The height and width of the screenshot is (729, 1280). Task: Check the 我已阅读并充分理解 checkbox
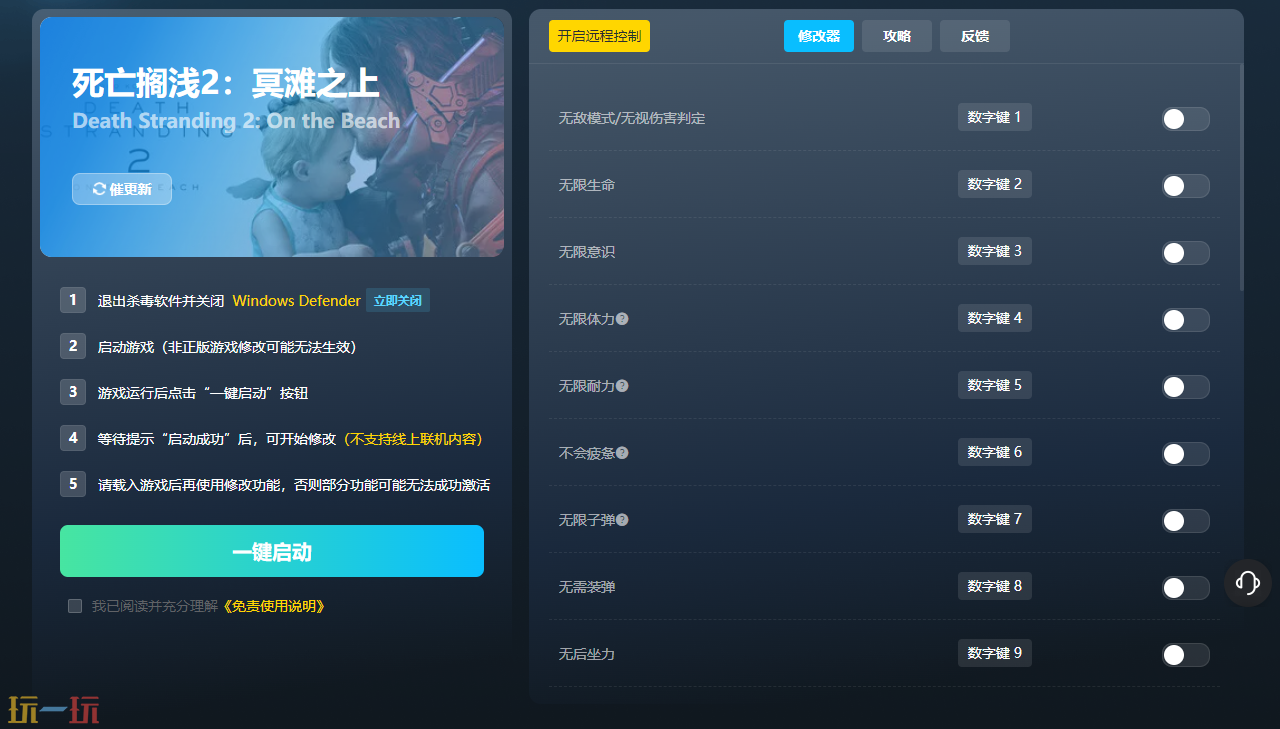(x=75, y=606)
